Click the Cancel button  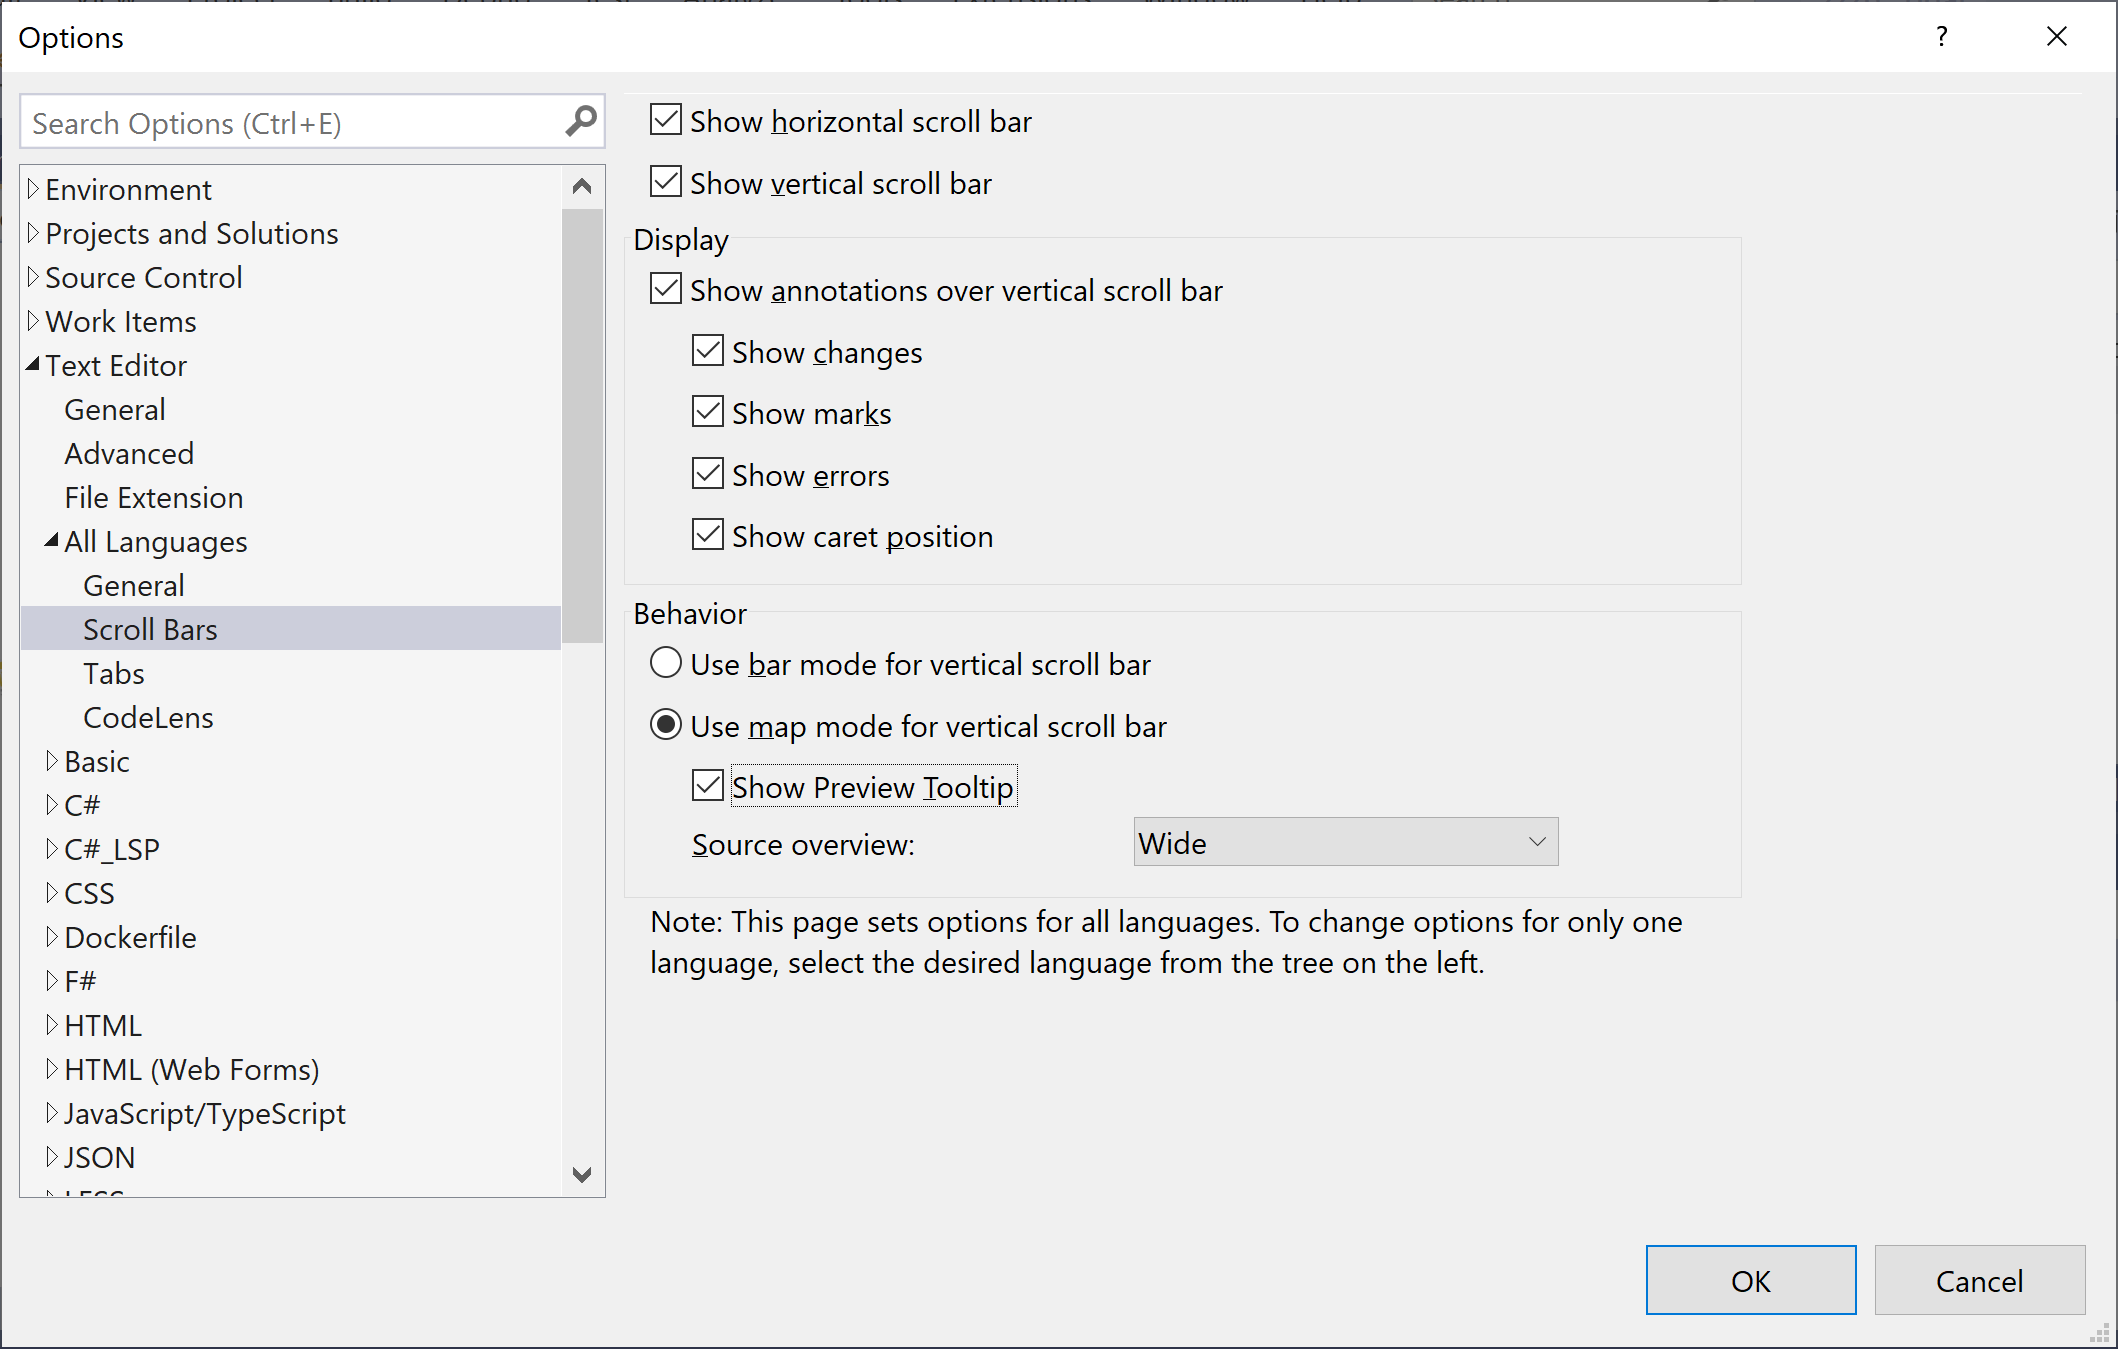click(x=1979, y=1280)
